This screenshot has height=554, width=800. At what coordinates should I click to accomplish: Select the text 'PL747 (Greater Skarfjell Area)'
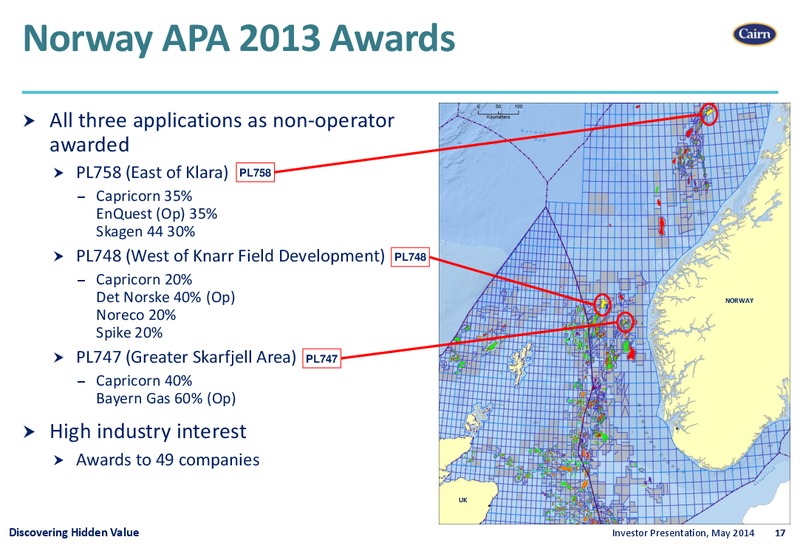click(186, 357)
